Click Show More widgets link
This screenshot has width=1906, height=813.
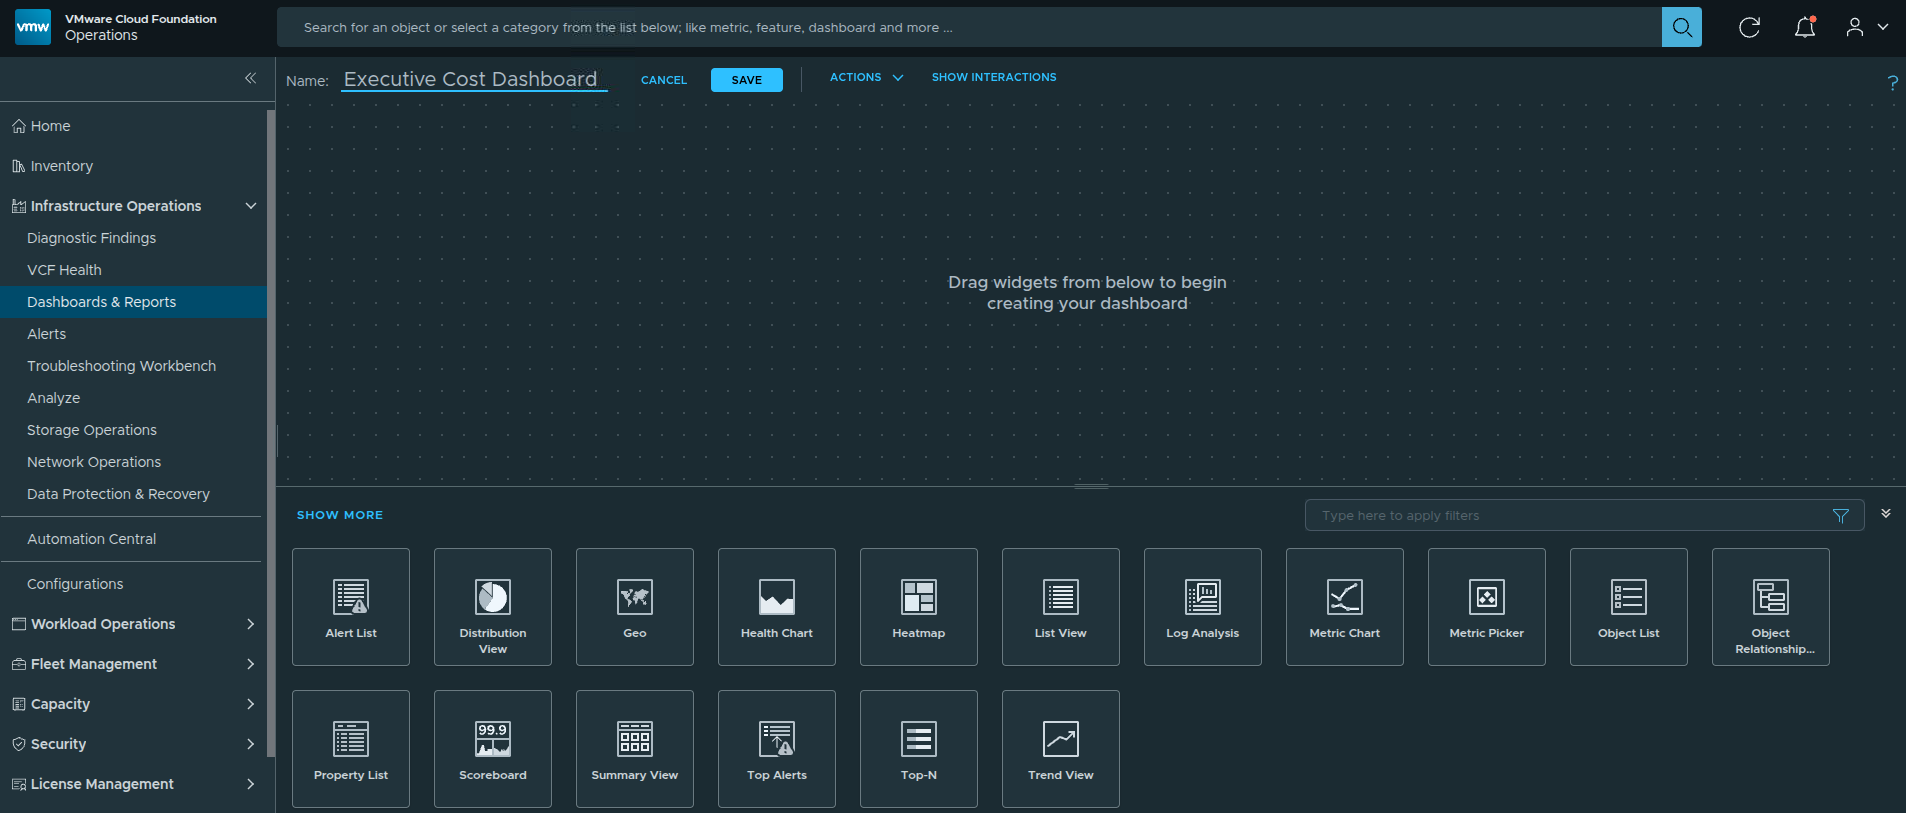340,515
